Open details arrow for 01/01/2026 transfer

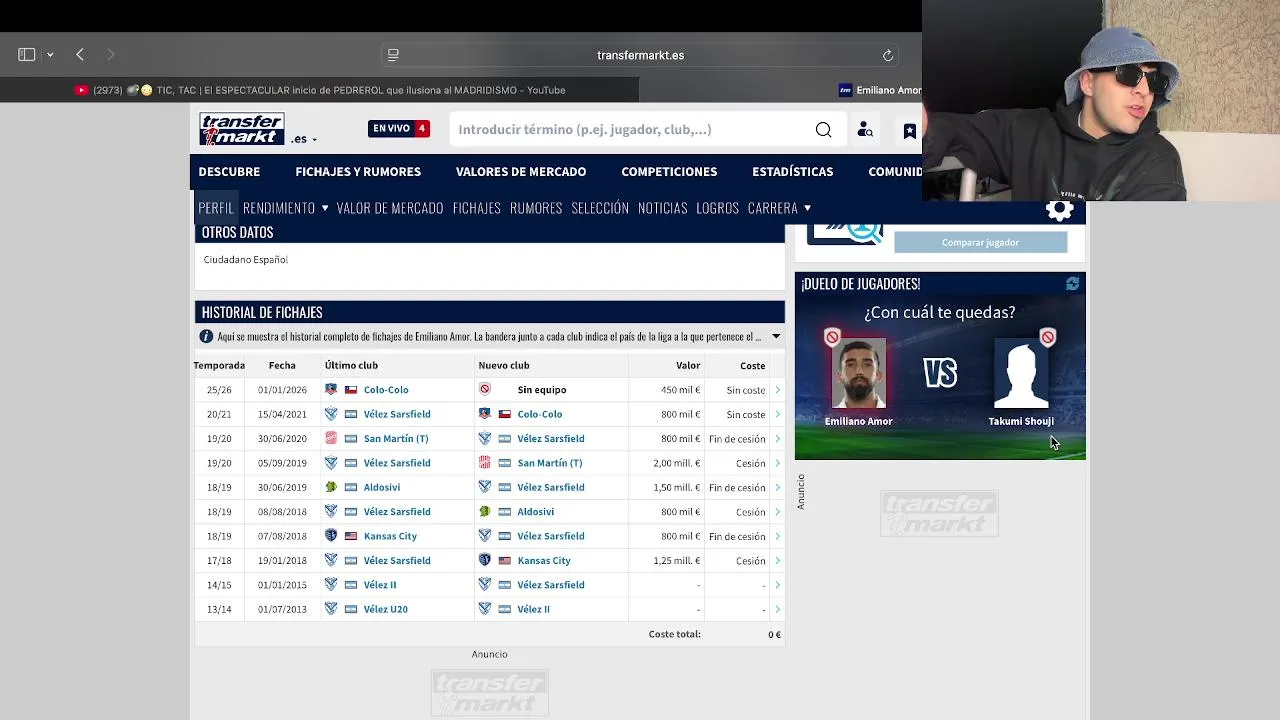click(777, 390)
